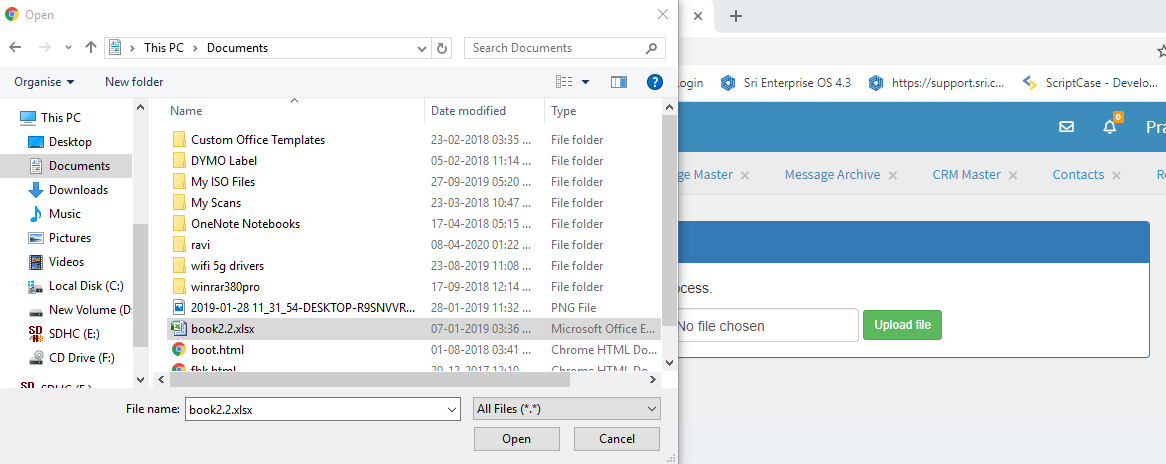The height and width of the screenshot is (464, 1166).
Task: Click the green Upload file button
Action: [x=902, y=325]
